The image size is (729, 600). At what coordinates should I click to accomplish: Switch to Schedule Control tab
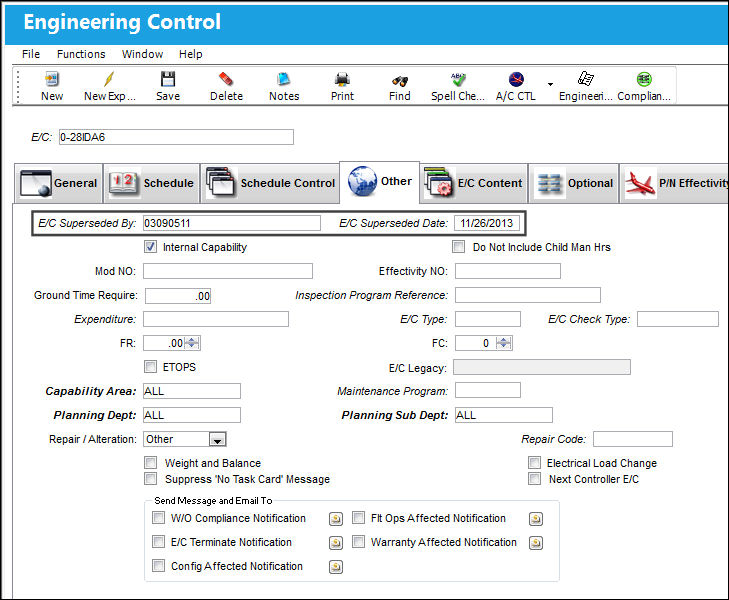[270, 183]
